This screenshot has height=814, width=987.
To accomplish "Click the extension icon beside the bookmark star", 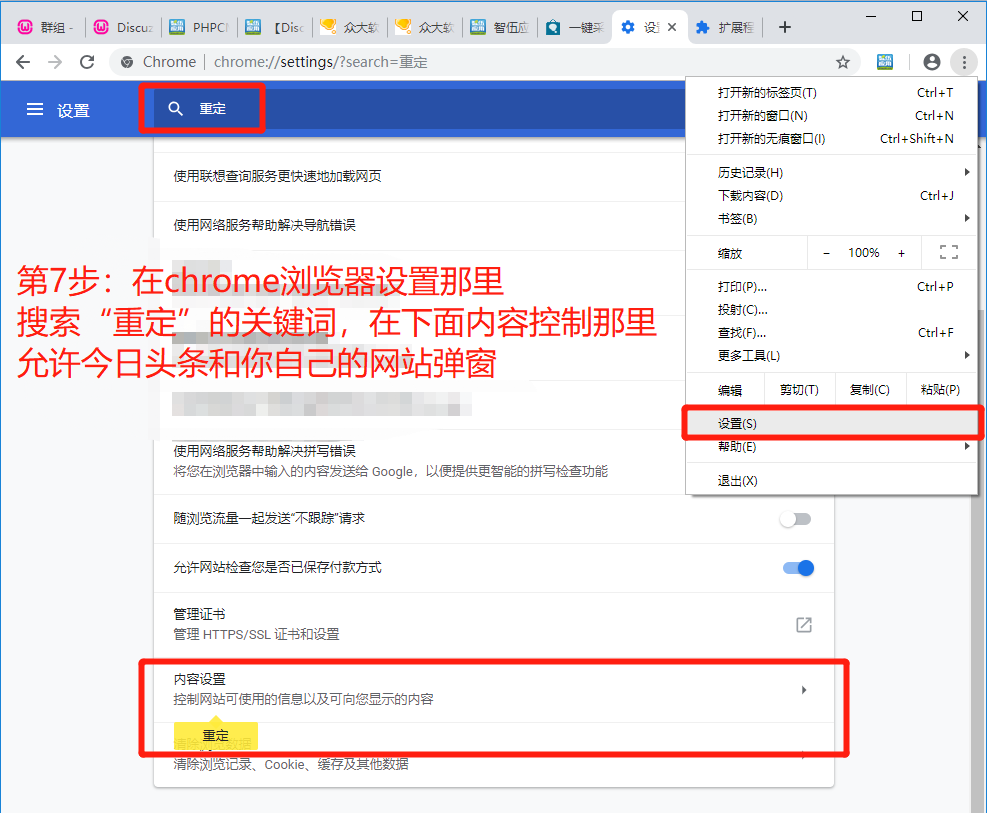I will [884, 62].
